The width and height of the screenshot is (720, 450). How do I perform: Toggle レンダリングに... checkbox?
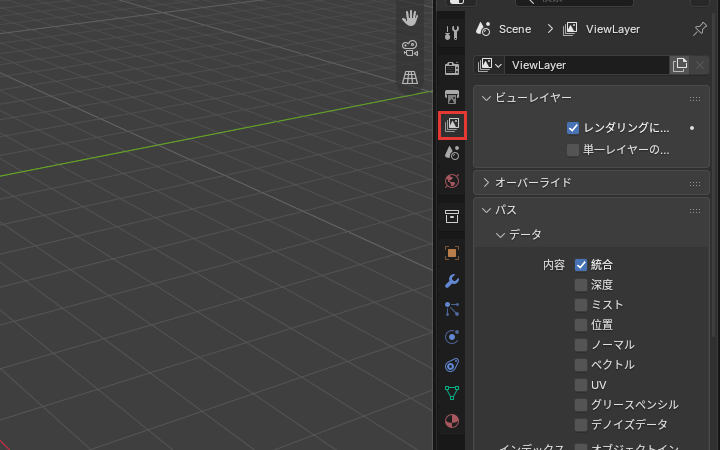point(573,128)
